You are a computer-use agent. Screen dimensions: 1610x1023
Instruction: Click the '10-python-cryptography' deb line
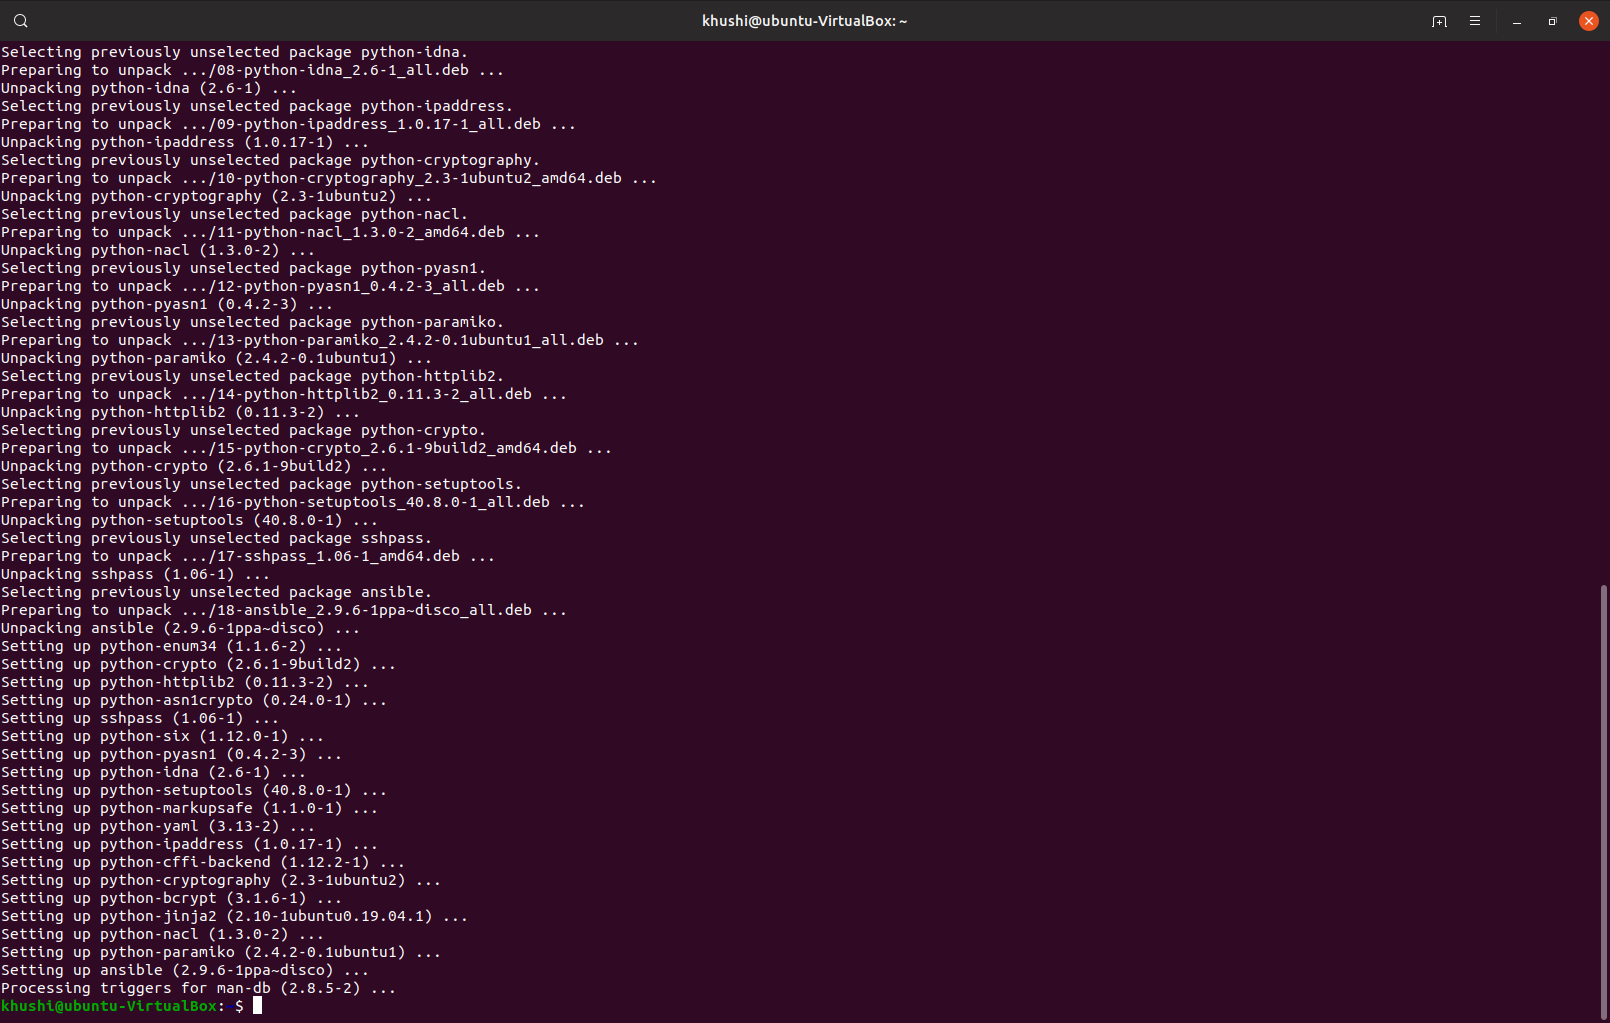pos(329,178)
